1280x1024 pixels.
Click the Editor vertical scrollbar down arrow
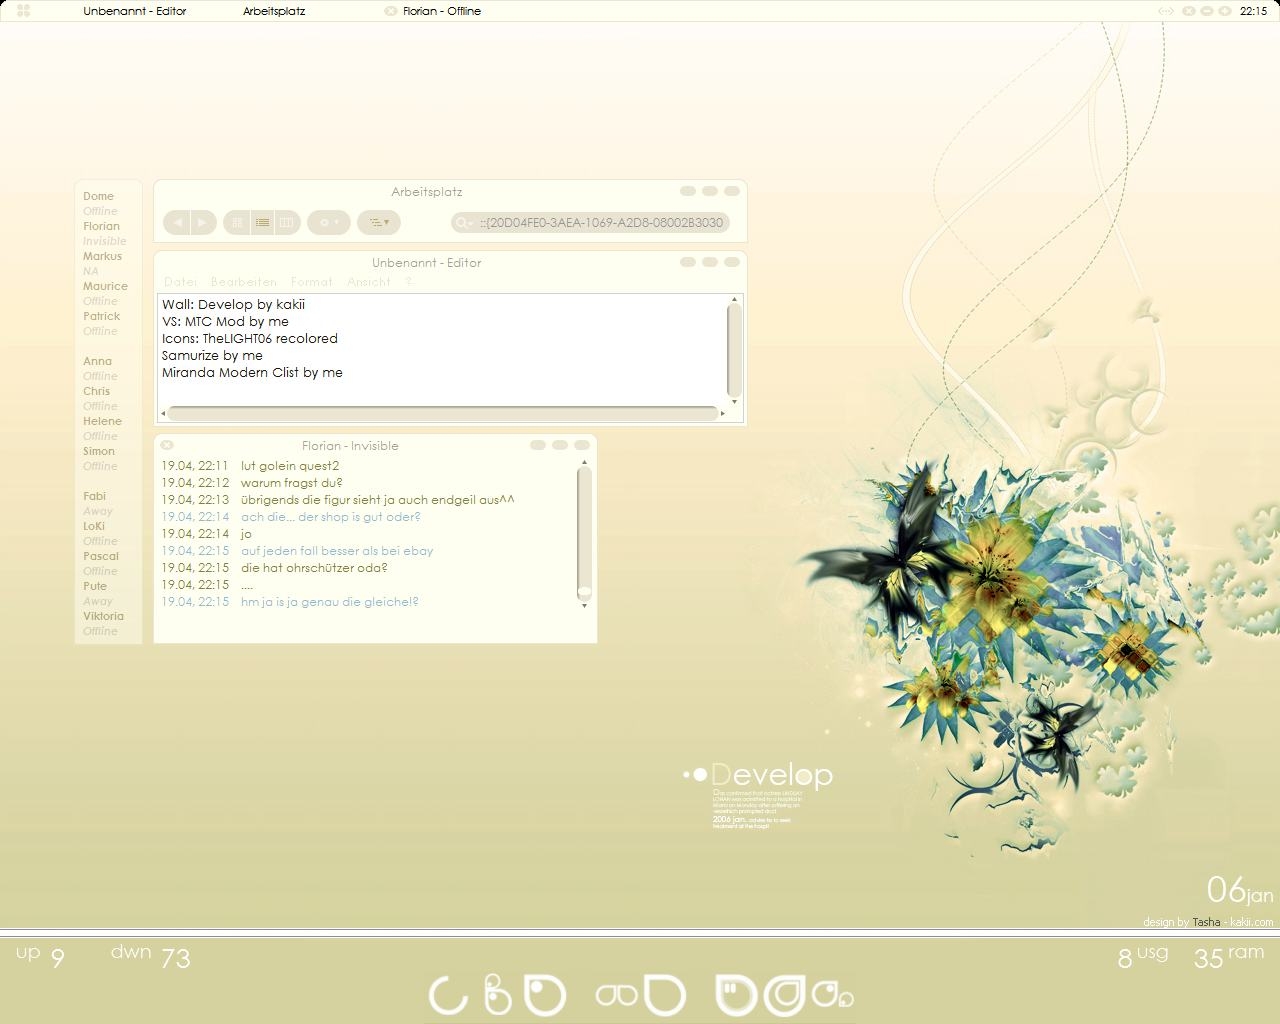(x=734, y=401)
